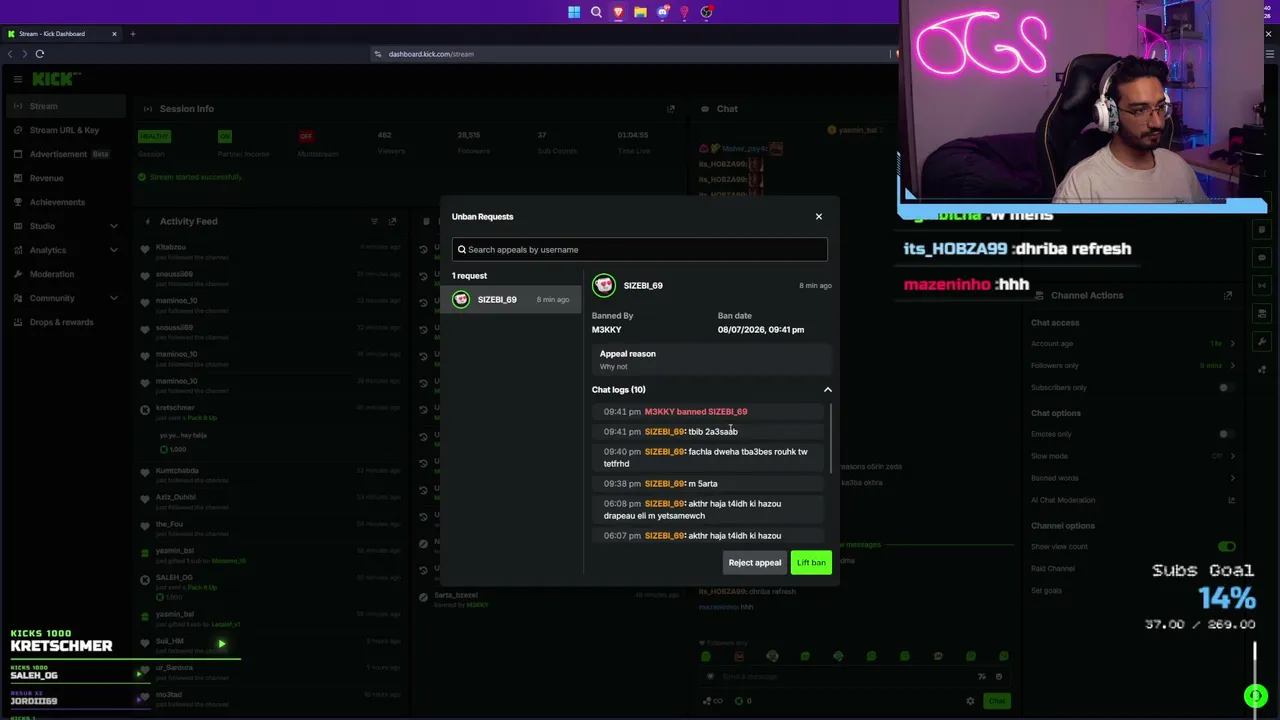Open taskbar Search
Viewport: 1280px width, 720px height.
[x=596, y=12]
